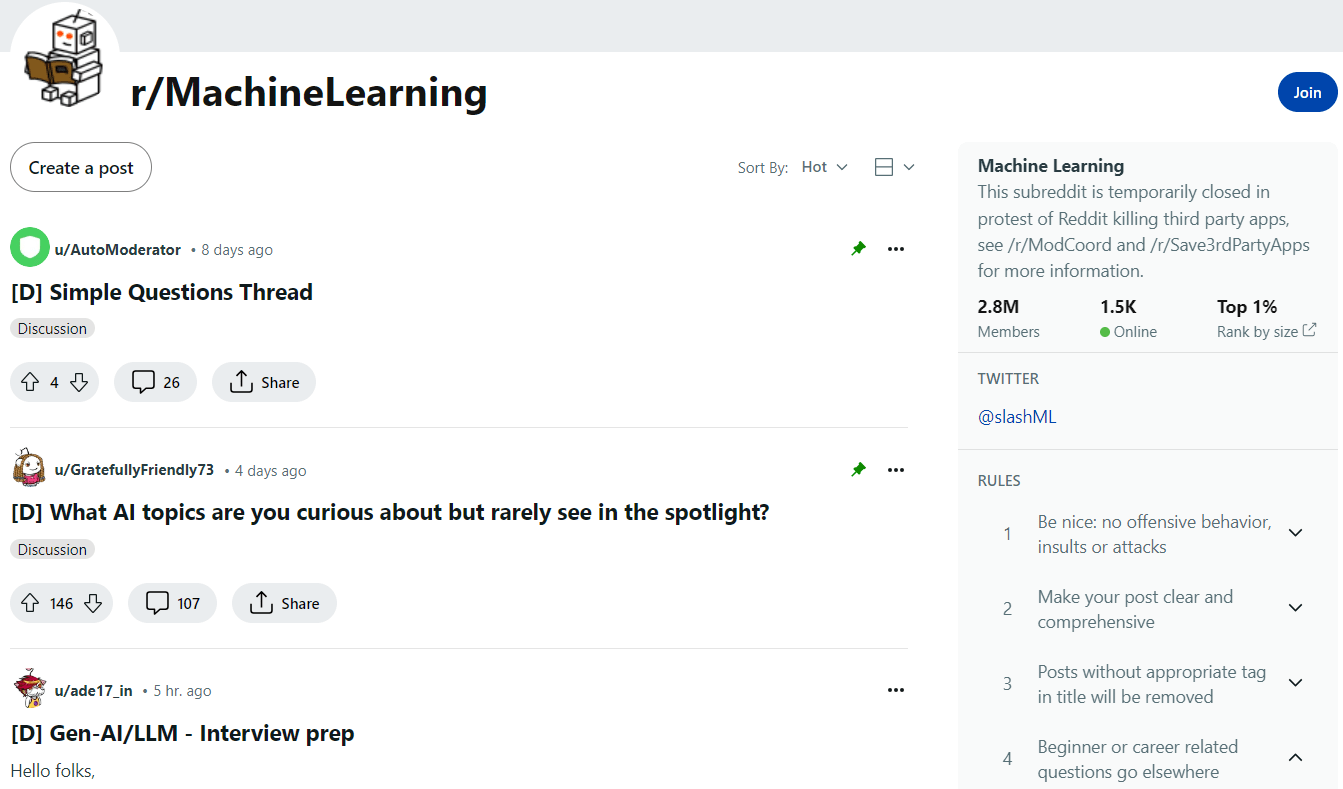Open more options for AutoModerator's post
The image size is (1343, 789).
click(x=895, y=249)
